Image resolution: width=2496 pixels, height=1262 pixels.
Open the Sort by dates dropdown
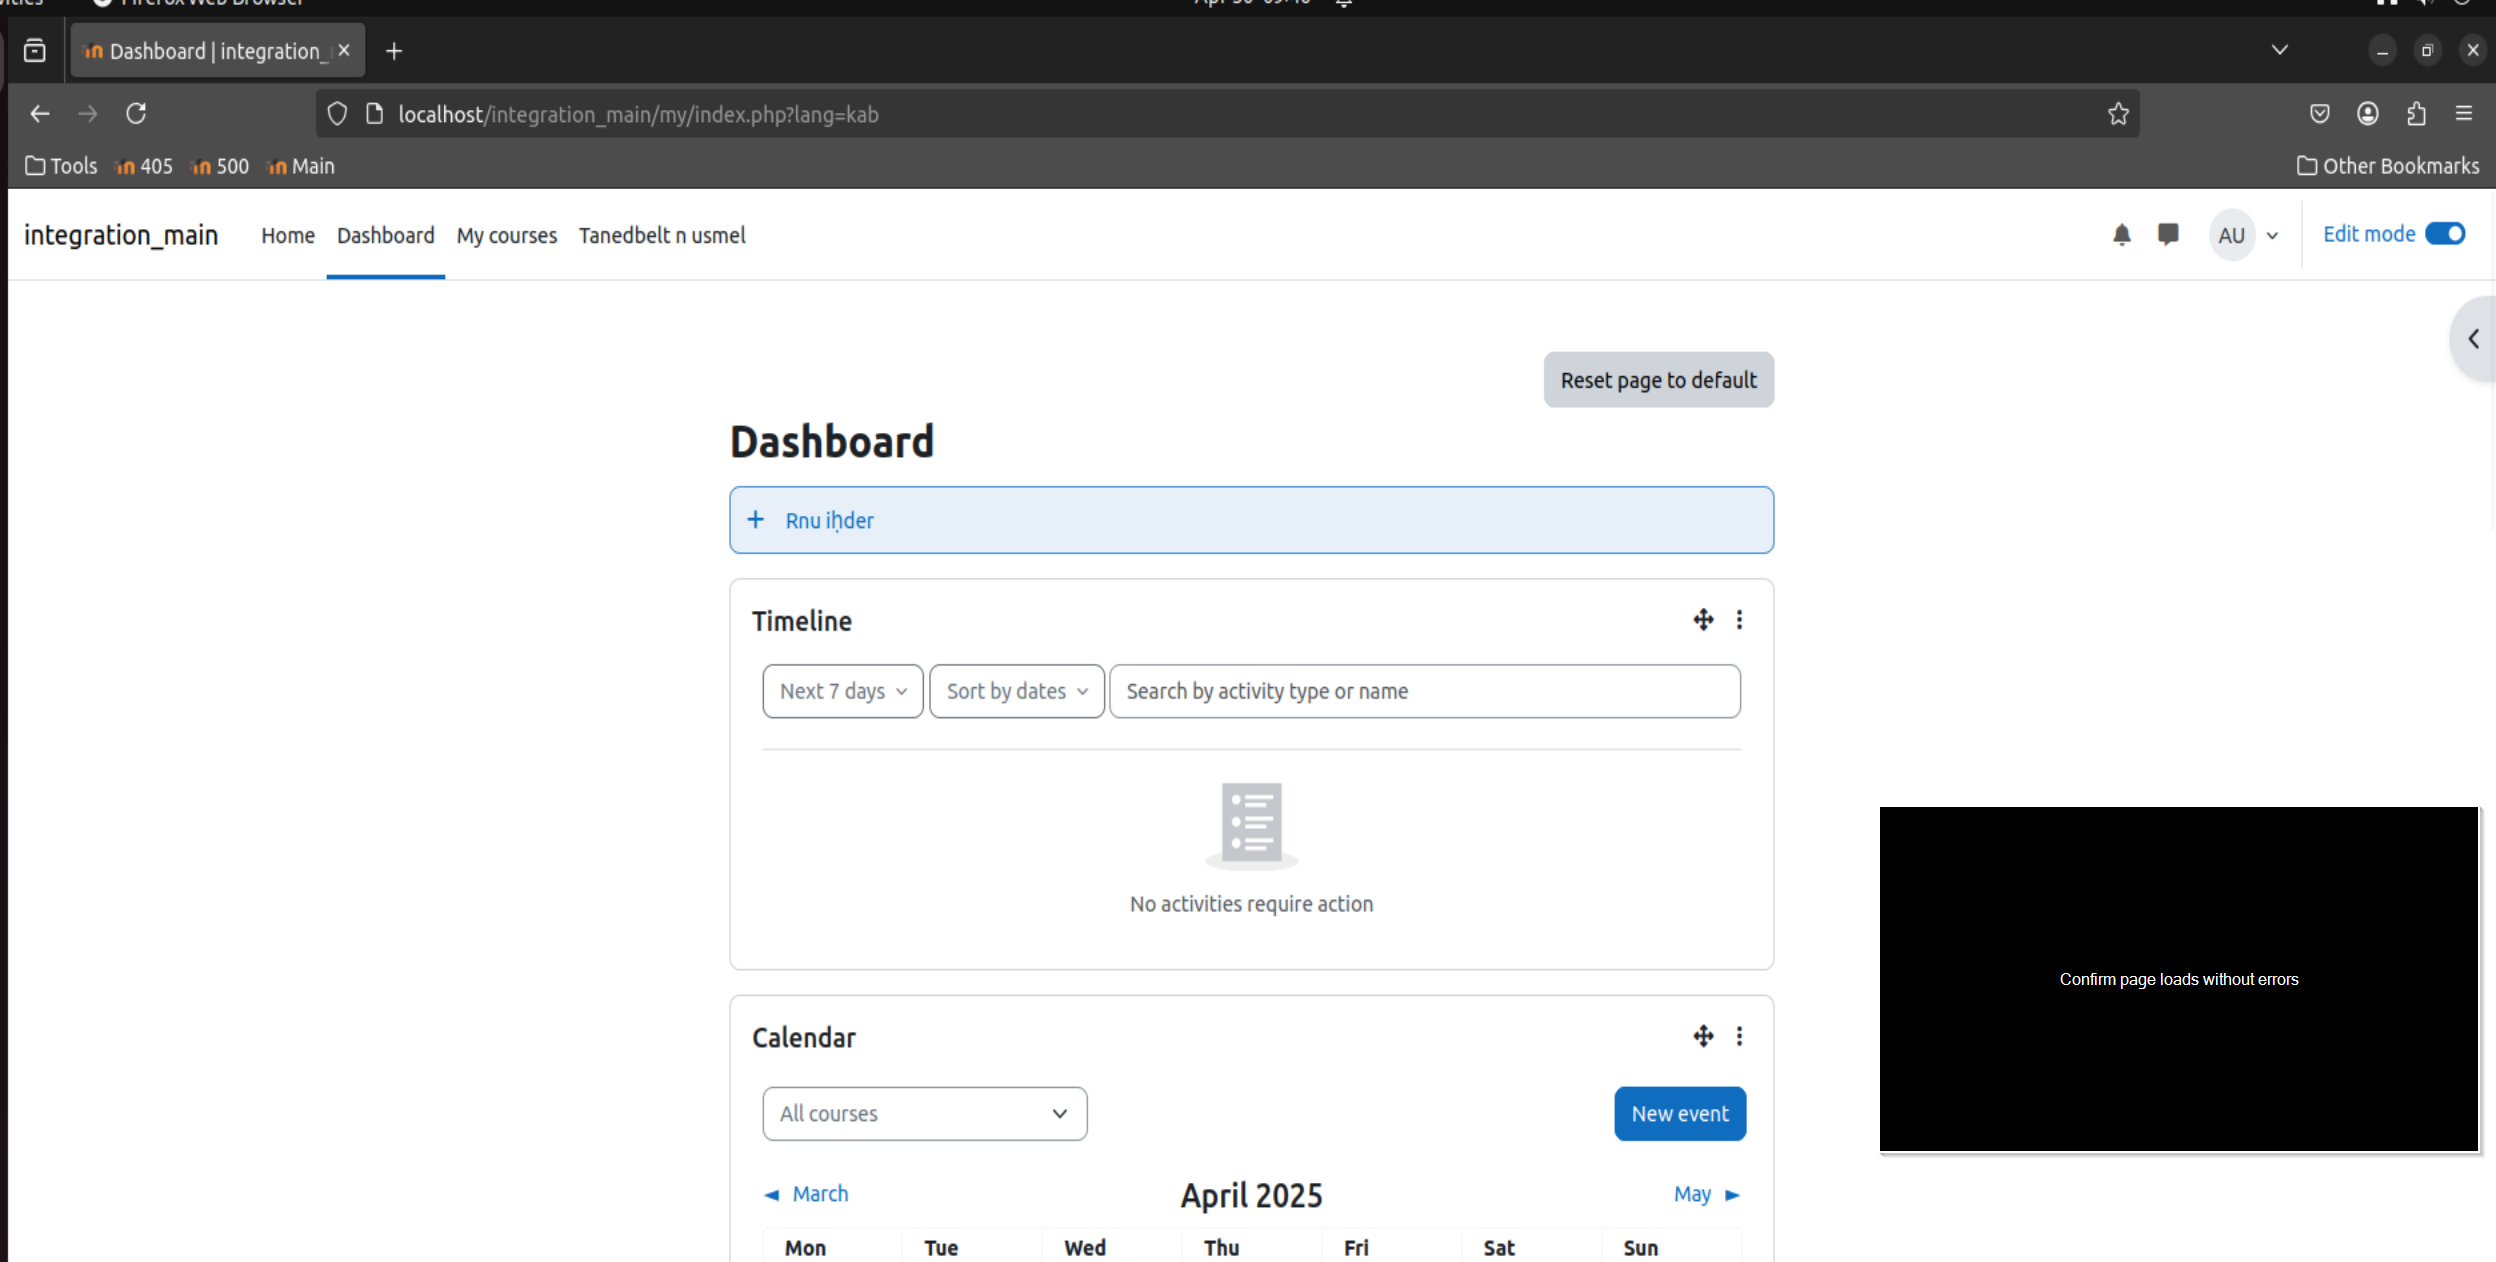[x=1016, y=691]
